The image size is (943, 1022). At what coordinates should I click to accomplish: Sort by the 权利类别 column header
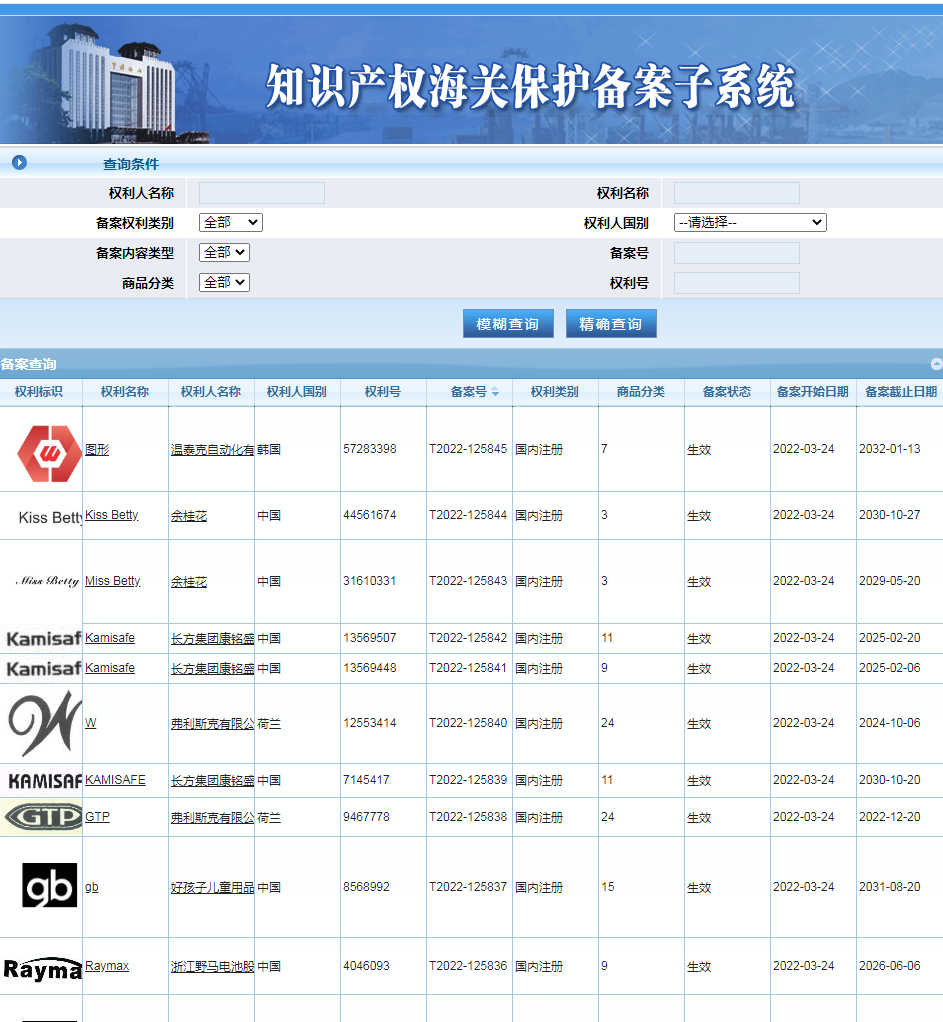555,392
